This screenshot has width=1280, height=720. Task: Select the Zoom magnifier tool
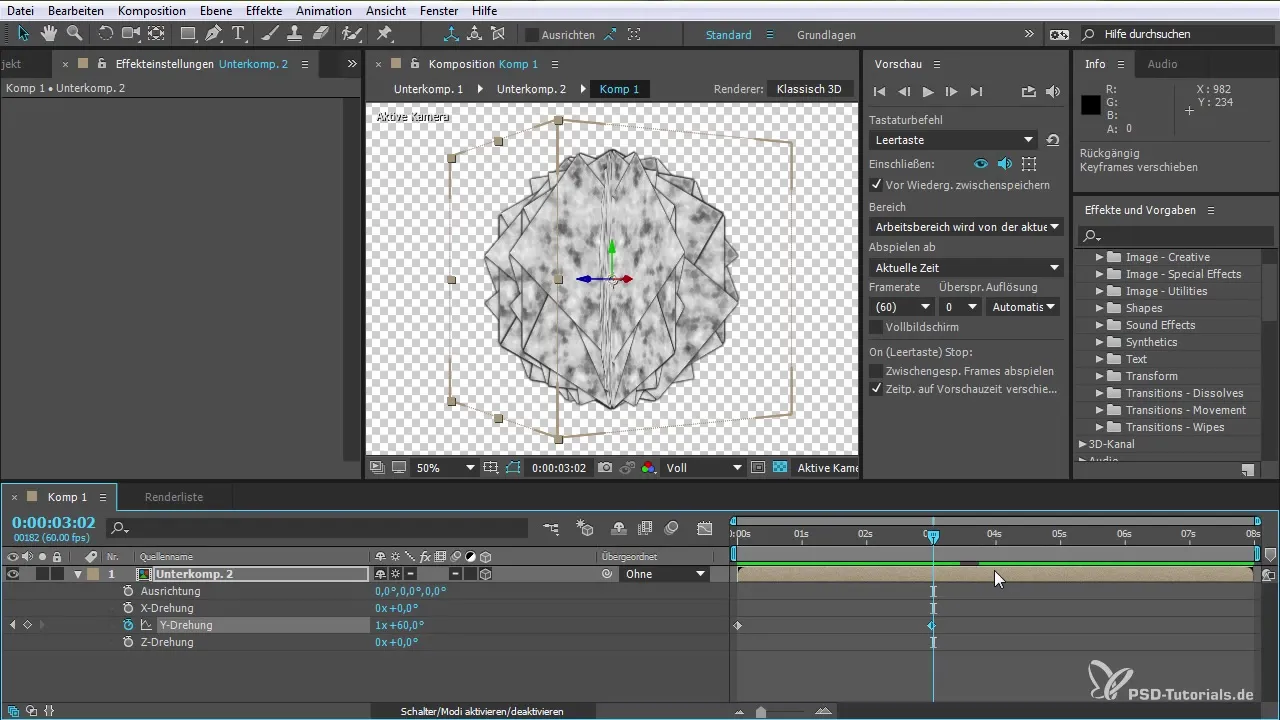click(x=73, y=34)
